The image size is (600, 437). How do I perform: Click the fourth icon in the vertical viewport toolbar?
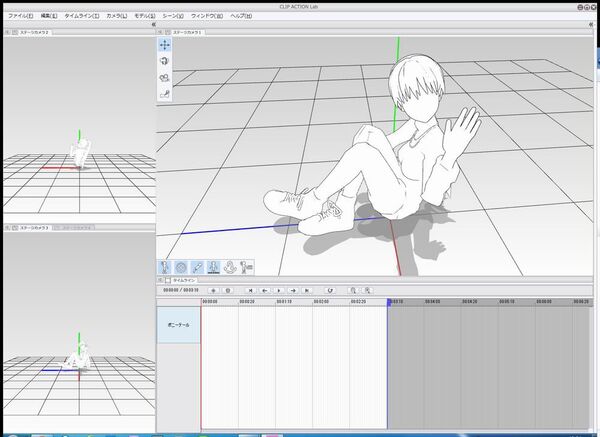coord(164,94)
